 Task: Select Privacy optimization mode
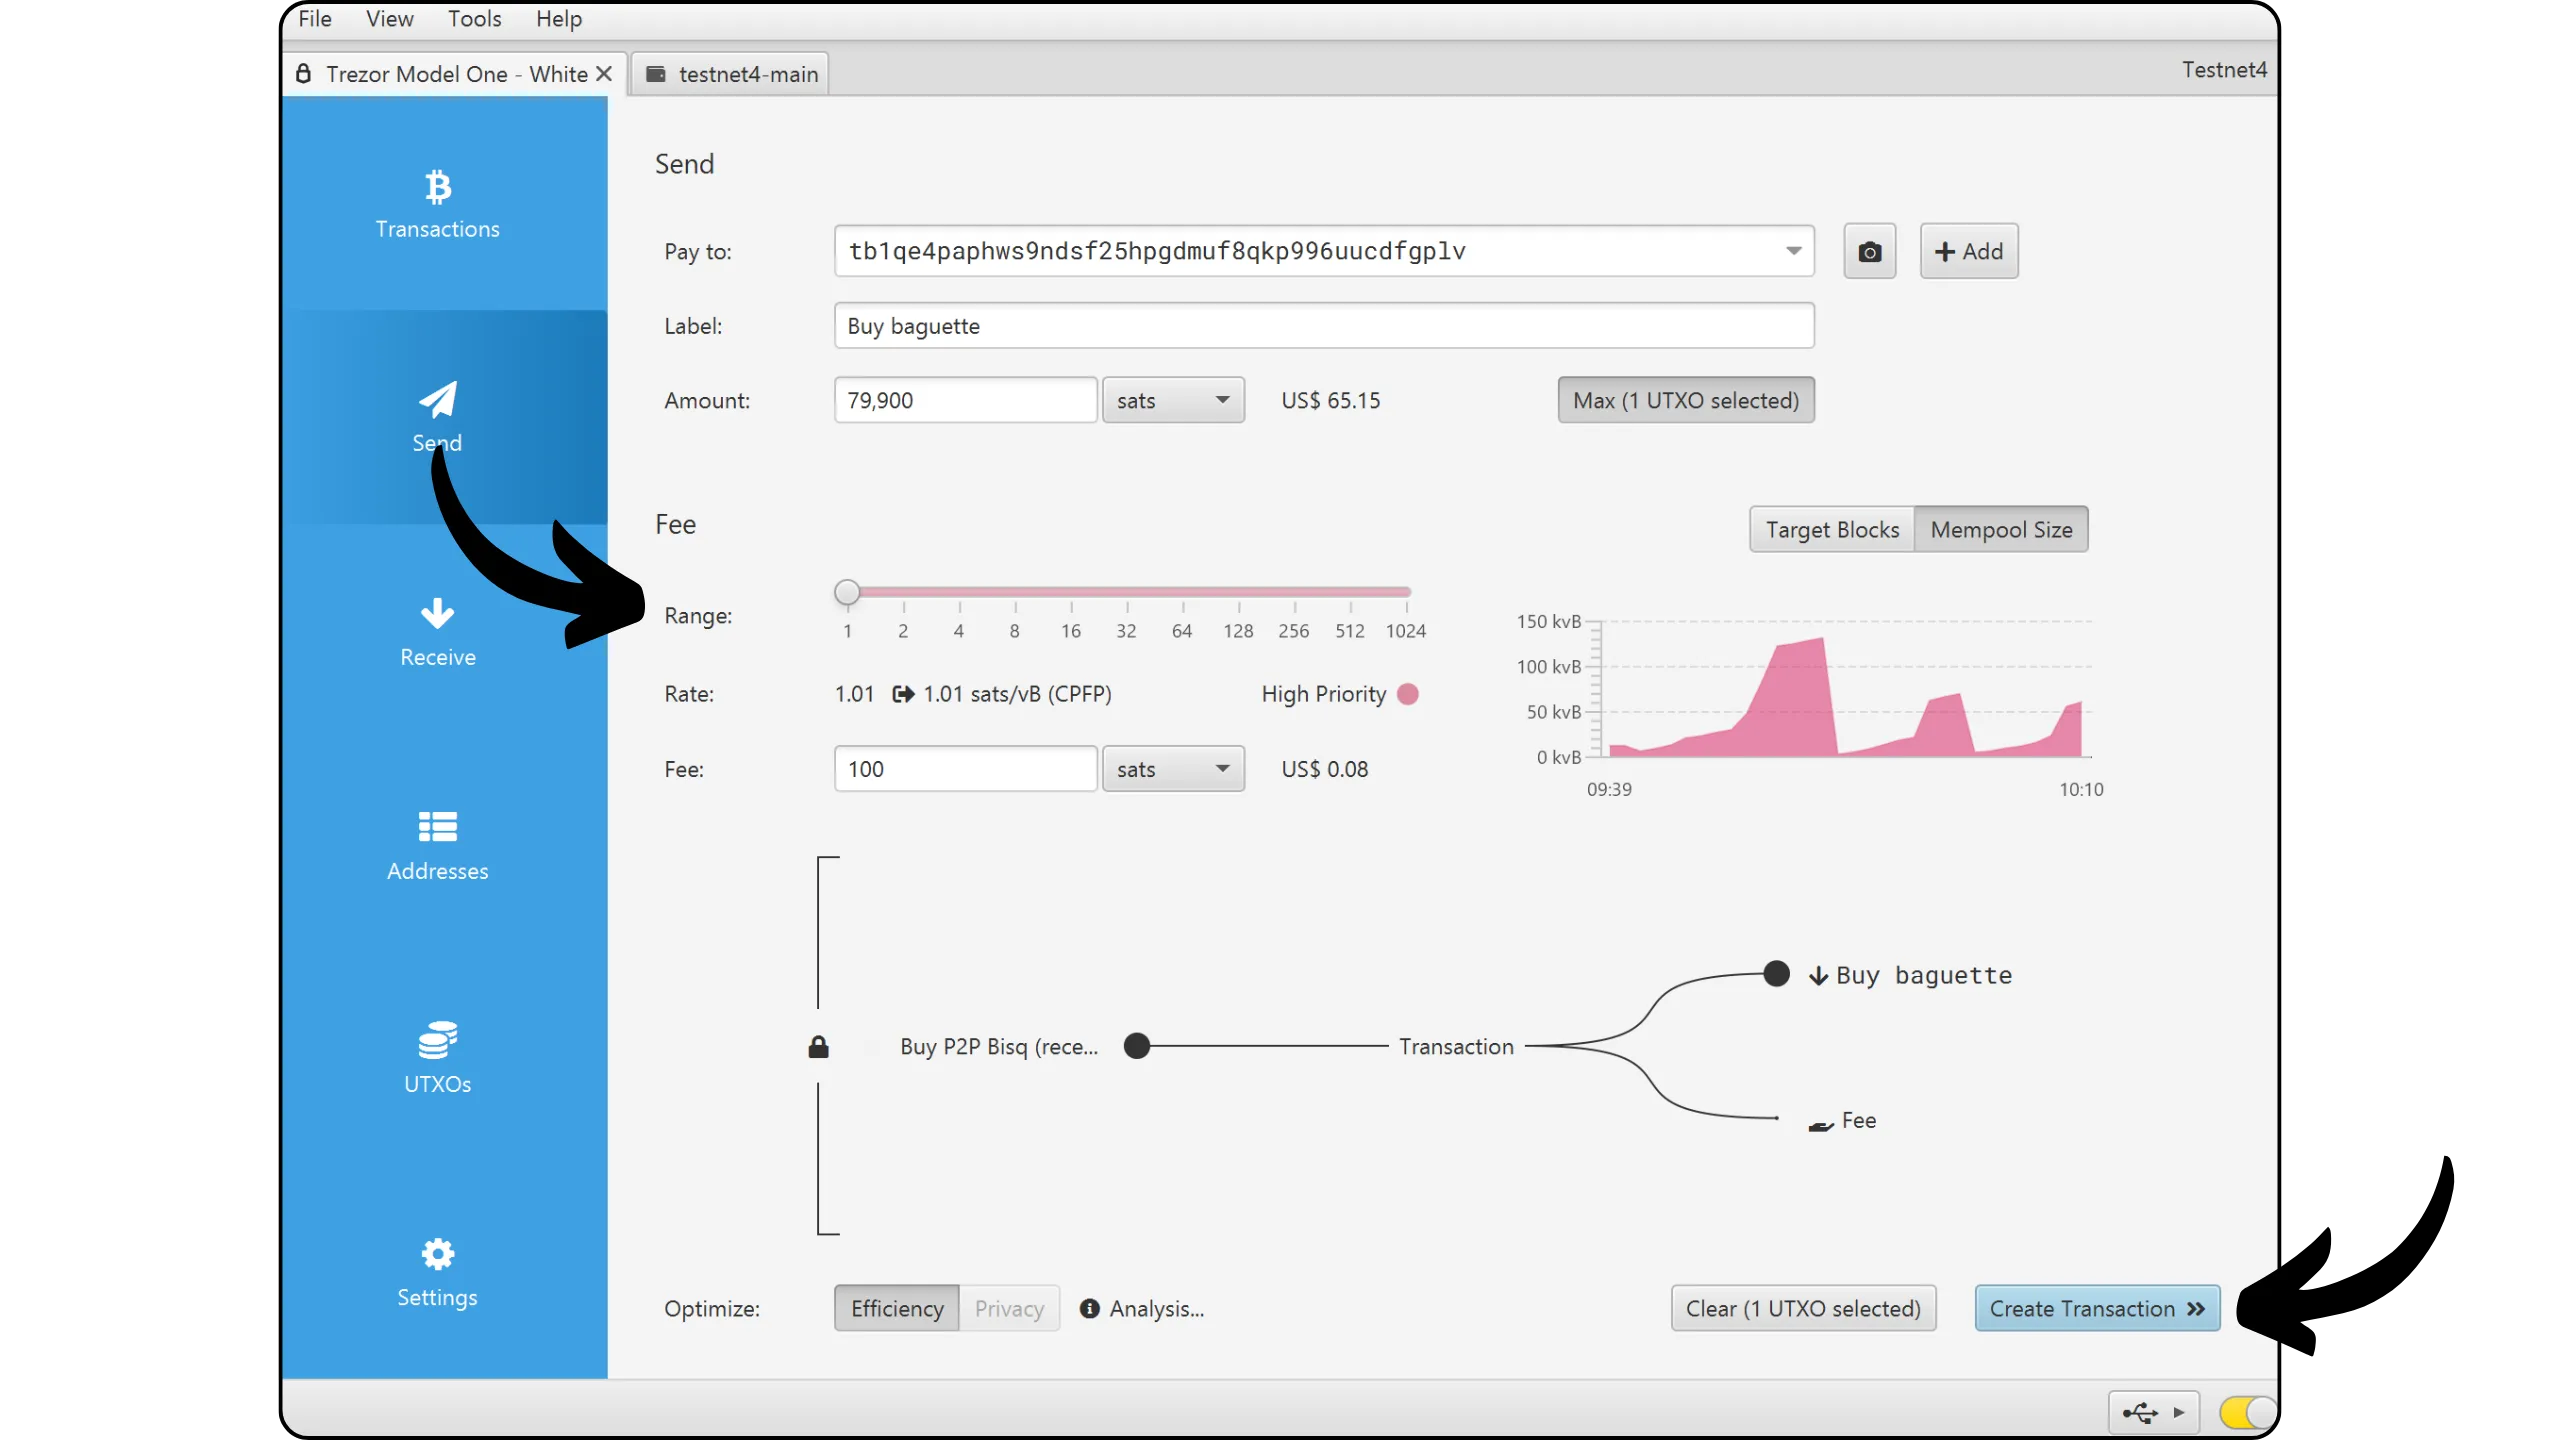coord(1008,1308)
